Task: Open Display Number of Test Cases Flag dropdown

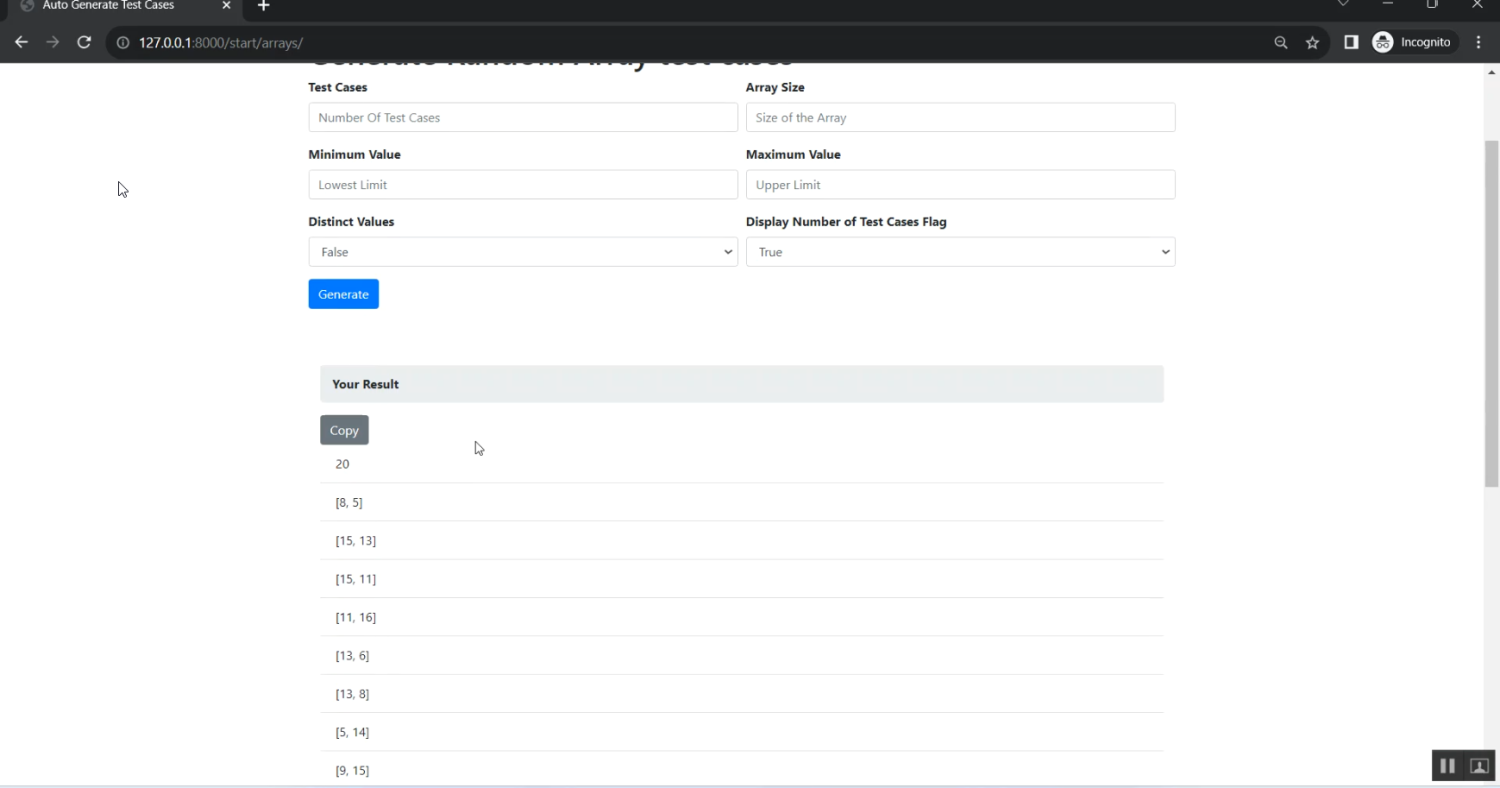Action: coord(960,252)
